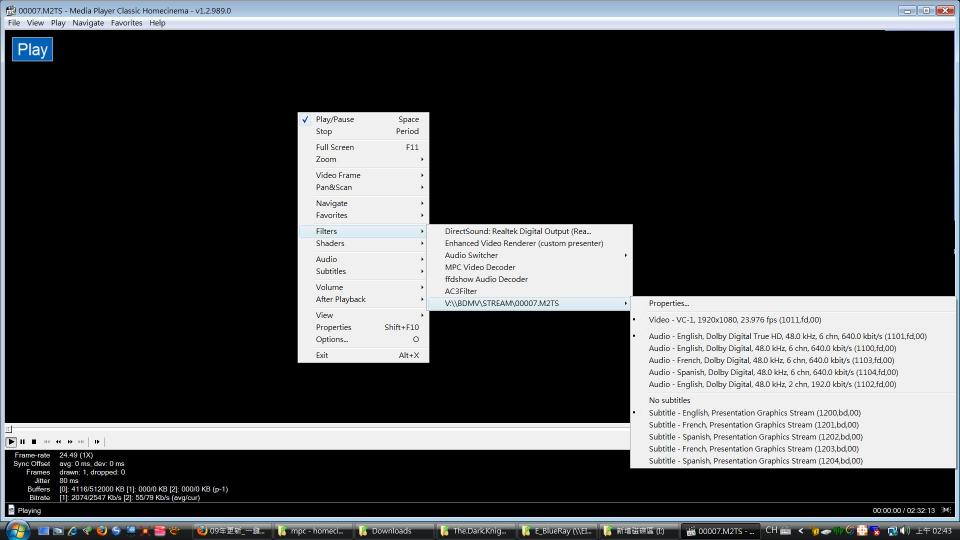
Task: Click the increase speed (fast-forward) icon
Action: pos(70,441)
